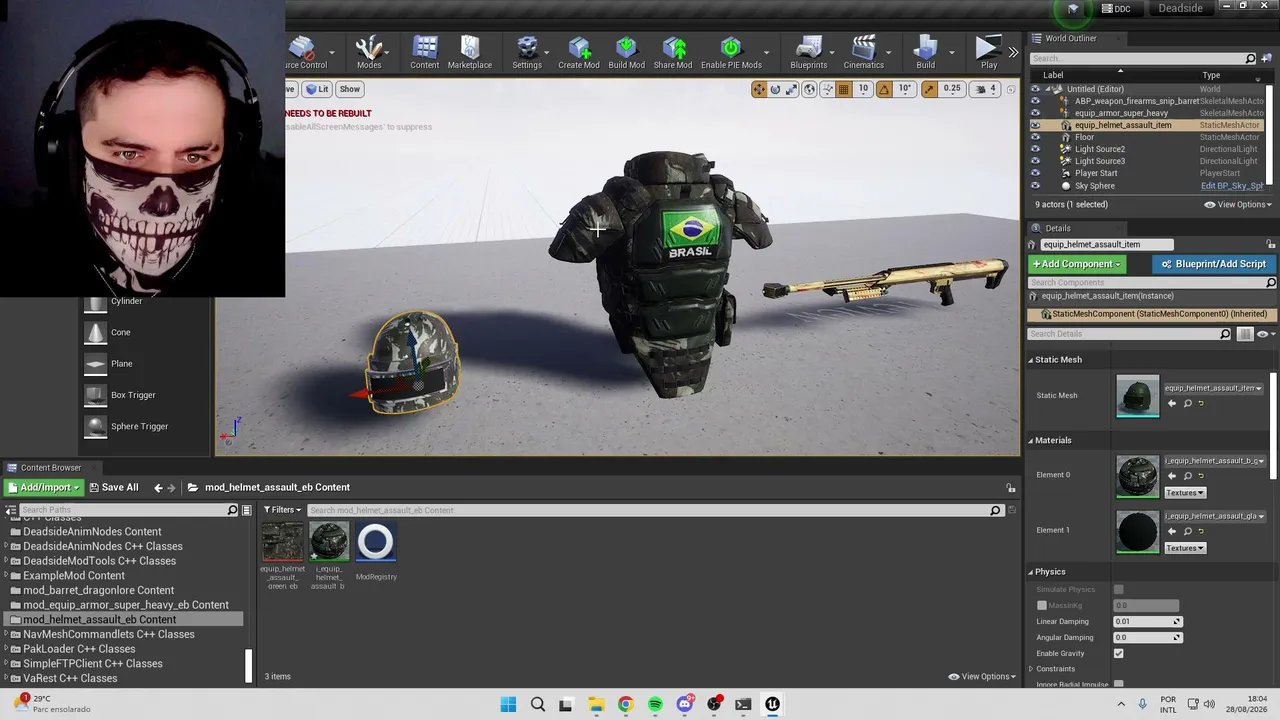Open Content browser from toolbar

tap(424, 52)
